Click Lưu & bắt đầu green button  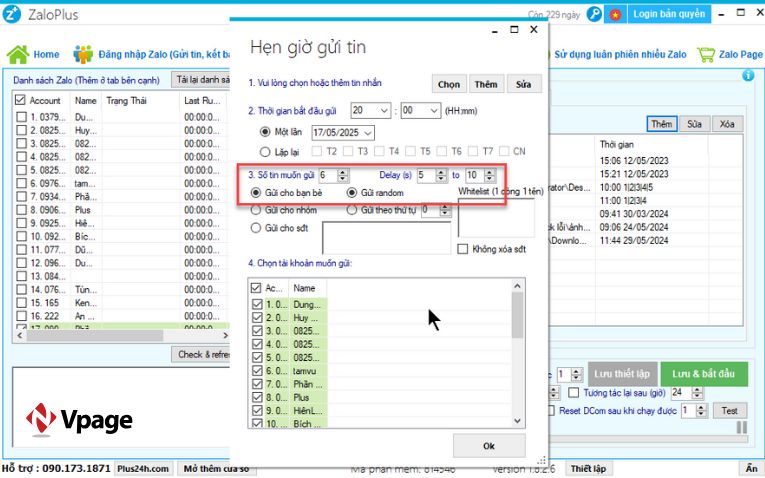pos(704,374)
